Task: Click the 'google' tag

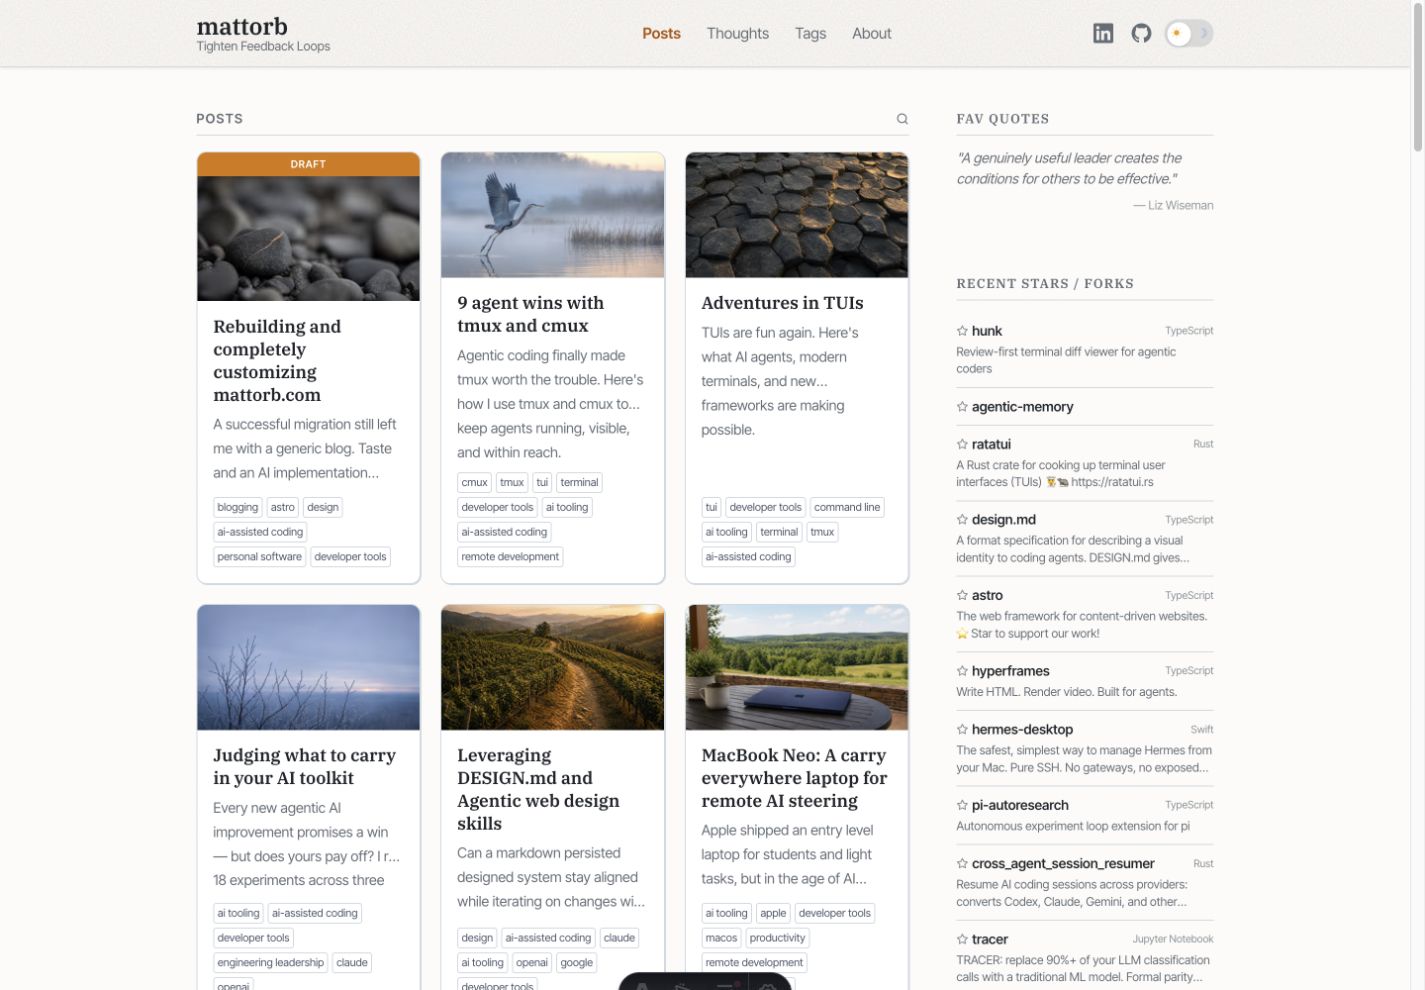Action: [577, 963]
